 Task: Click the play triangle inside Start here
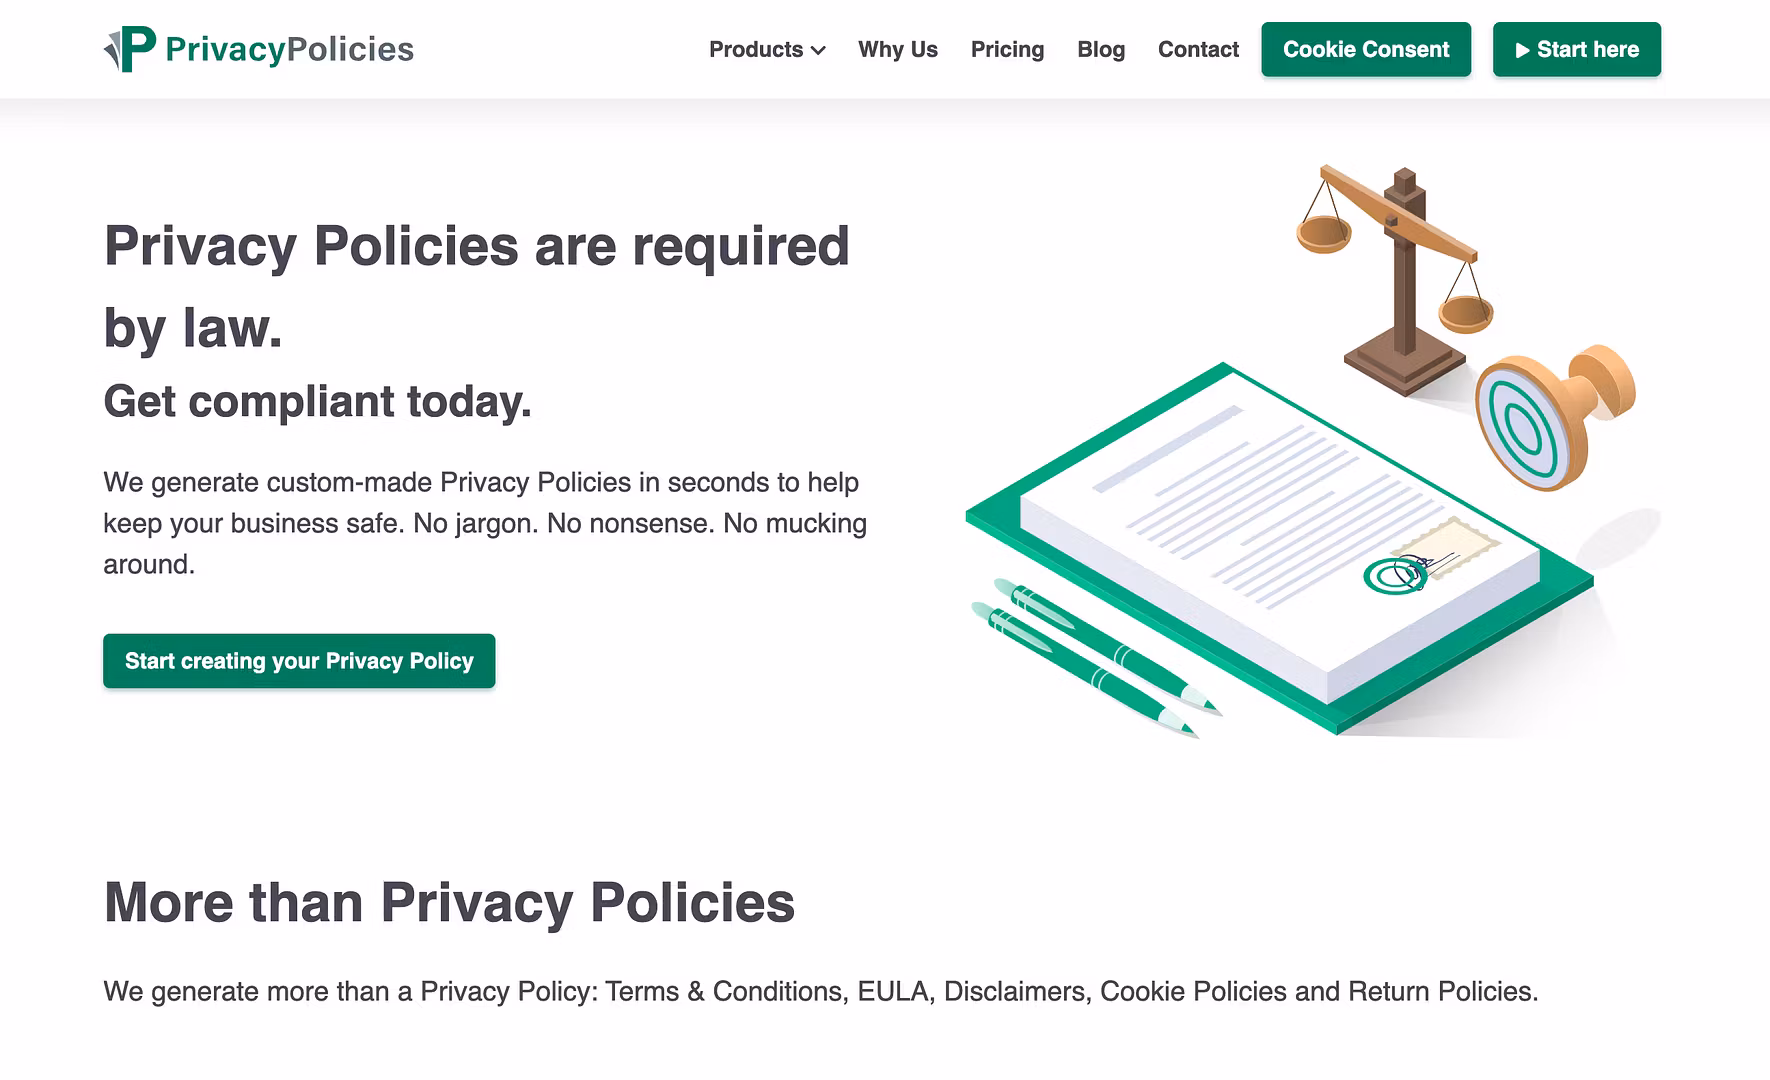coord(1523,49)
